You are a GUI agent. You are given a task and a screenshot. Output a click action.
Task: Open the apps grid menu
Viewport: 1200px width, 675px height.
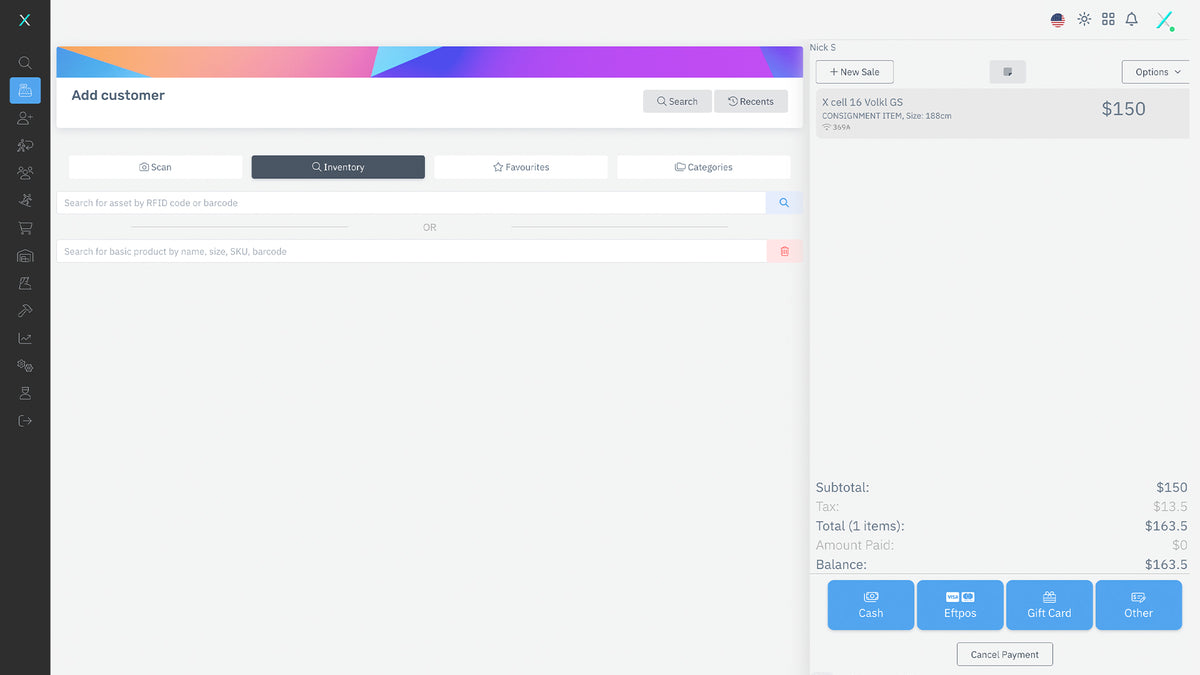[x=1108, y=19]
